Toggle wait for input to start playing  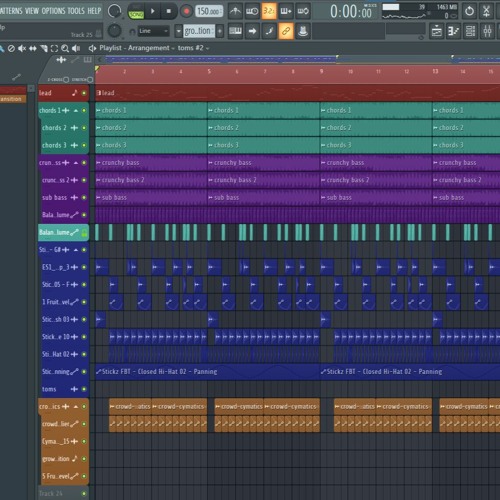tap(252, 12)
